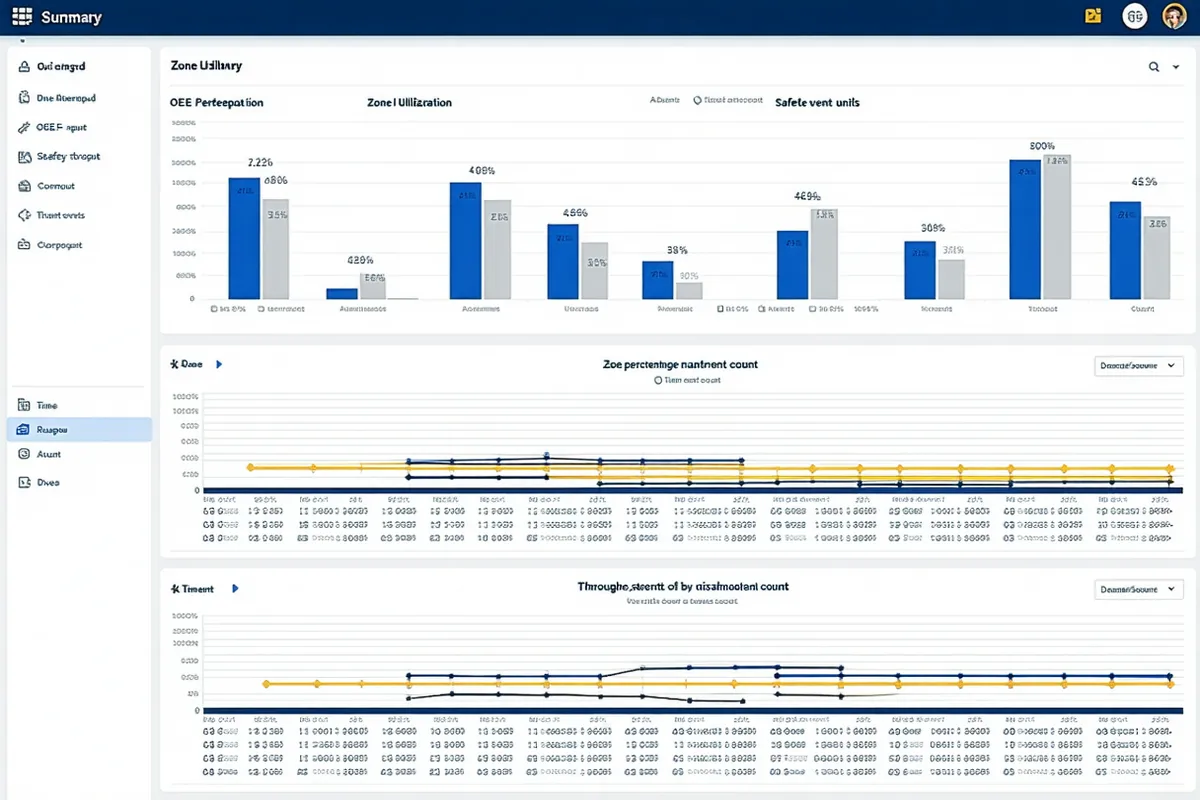1200x800 pixels.
Task: Open dropdown in Zoe percentinge nantnent count panel
Action: [x=1139, y=366]
